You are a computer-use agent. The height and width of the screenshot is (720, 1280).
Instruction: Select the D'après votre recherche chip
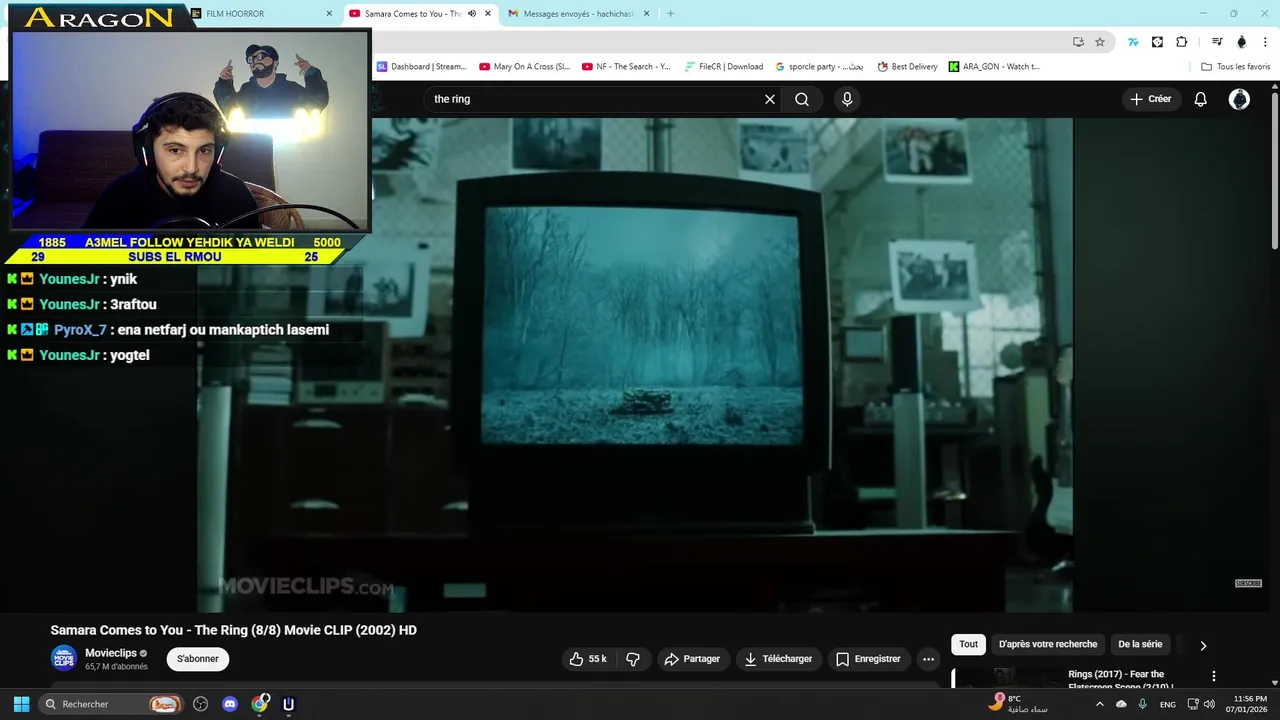click(x=1048, y=644)
